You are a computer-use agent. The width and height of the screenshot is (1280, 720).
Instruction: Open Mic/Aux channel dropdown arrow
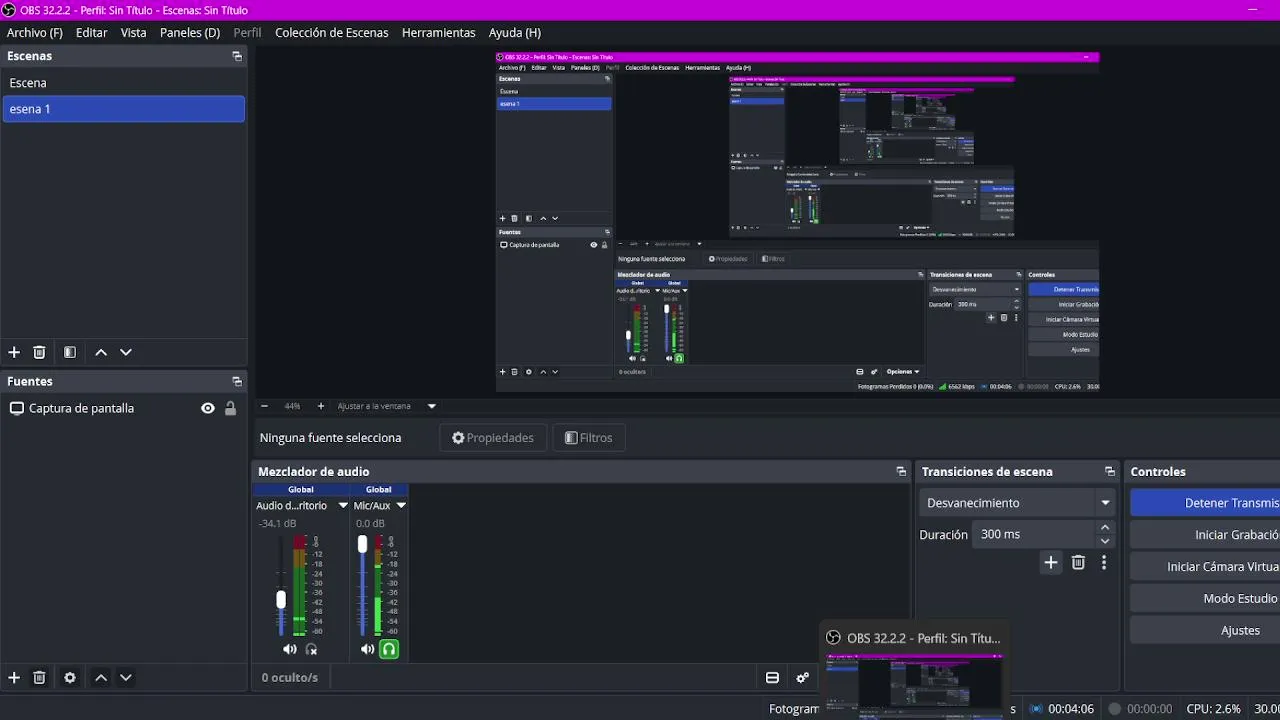(401, 506)
